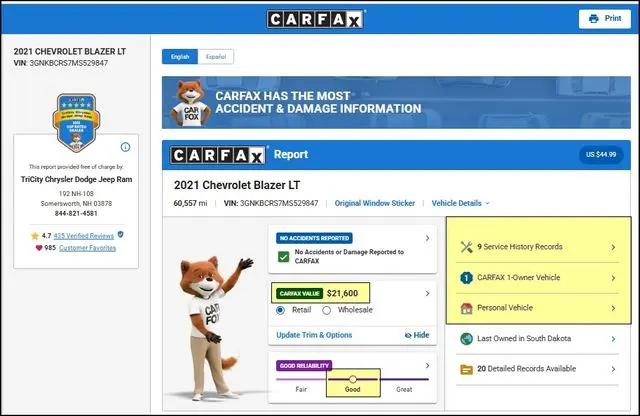This screenshot has height=416, width=640.
Task: Click Update Trim & Options link
Action: click(314, 335)
